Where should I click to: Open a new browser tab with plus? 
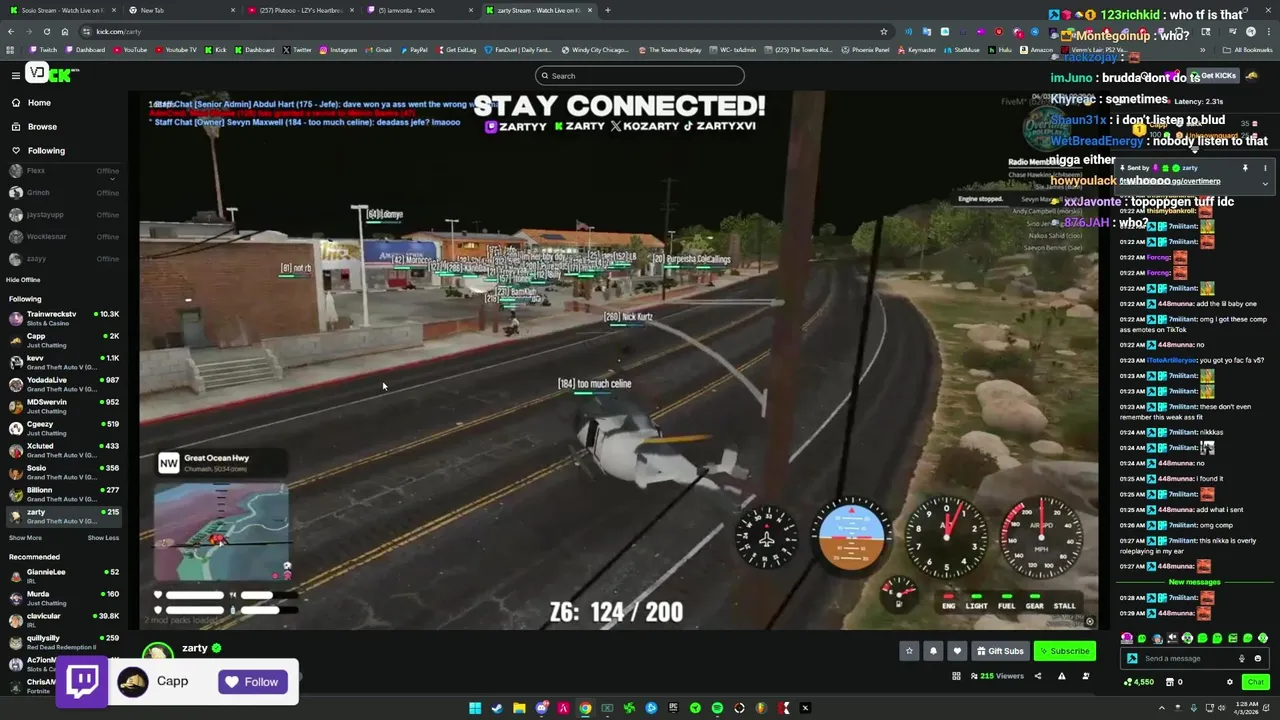(608, 10)
